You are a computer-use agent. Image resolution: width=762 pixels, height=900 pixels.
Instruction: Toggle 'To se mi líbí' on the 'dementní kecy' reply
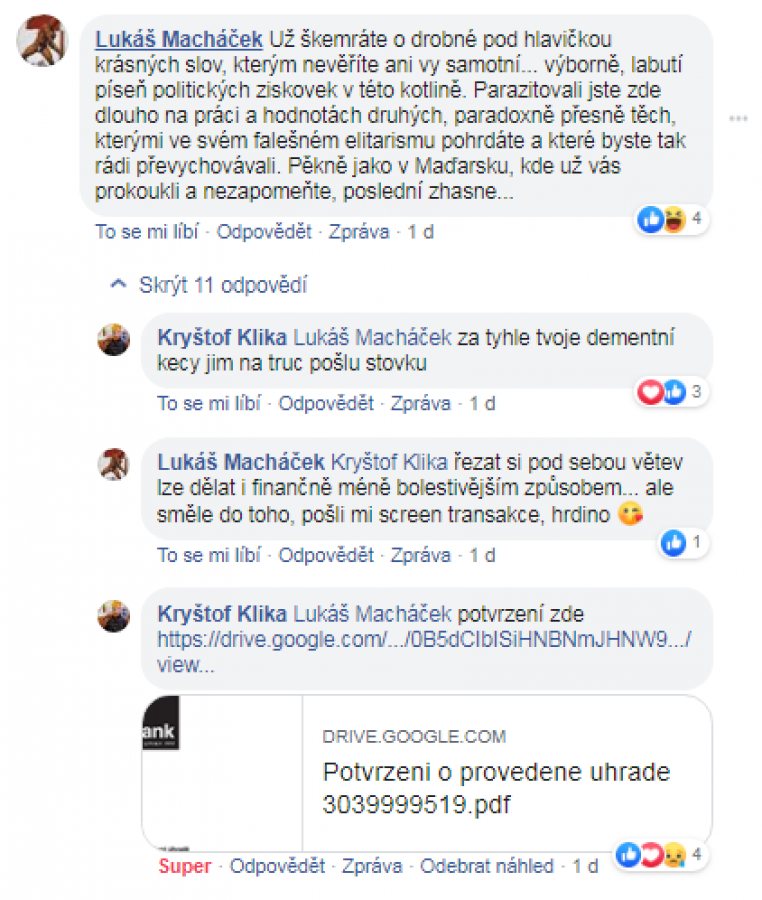point(209,404)
